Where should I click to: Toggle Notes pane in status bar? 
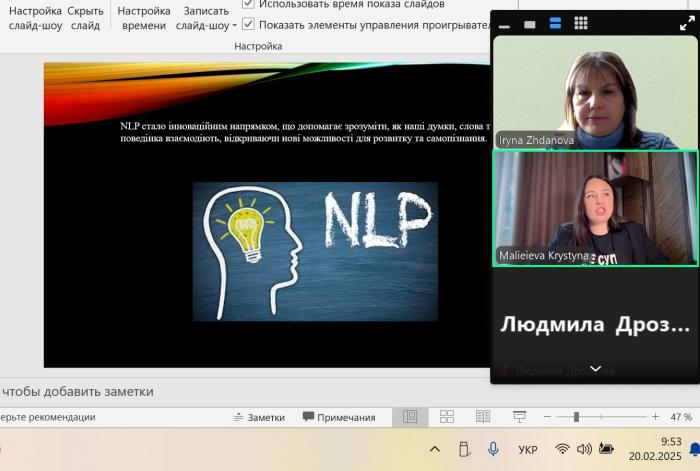(259, 417)
